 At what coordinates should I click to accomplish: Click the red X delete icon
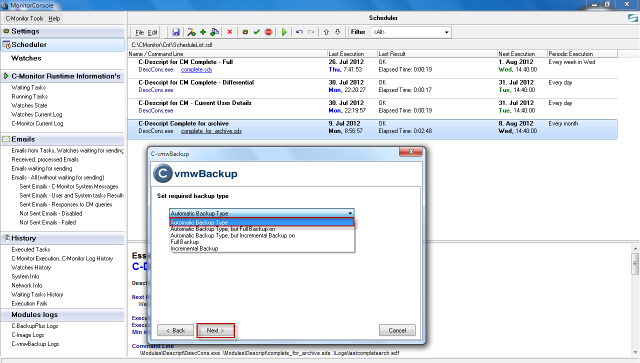point(230,32)
